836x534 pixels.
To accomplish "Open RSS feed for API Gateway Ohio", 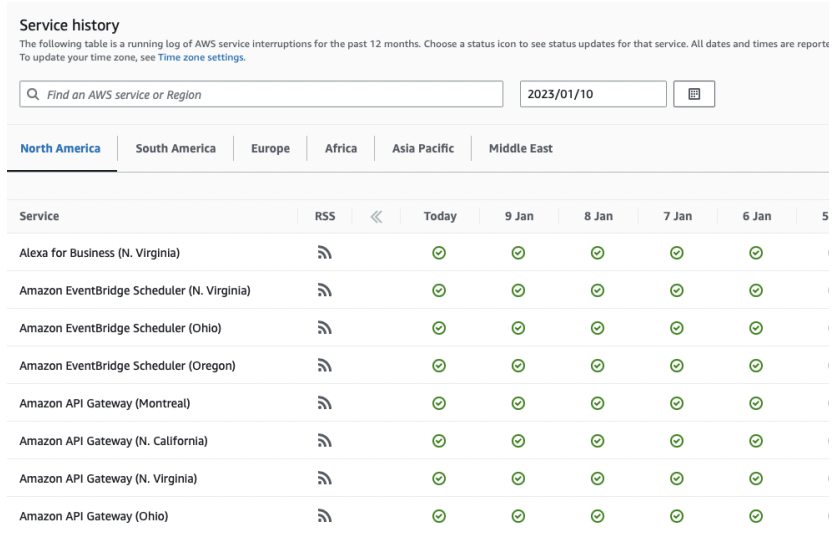I will click(325, 516).
